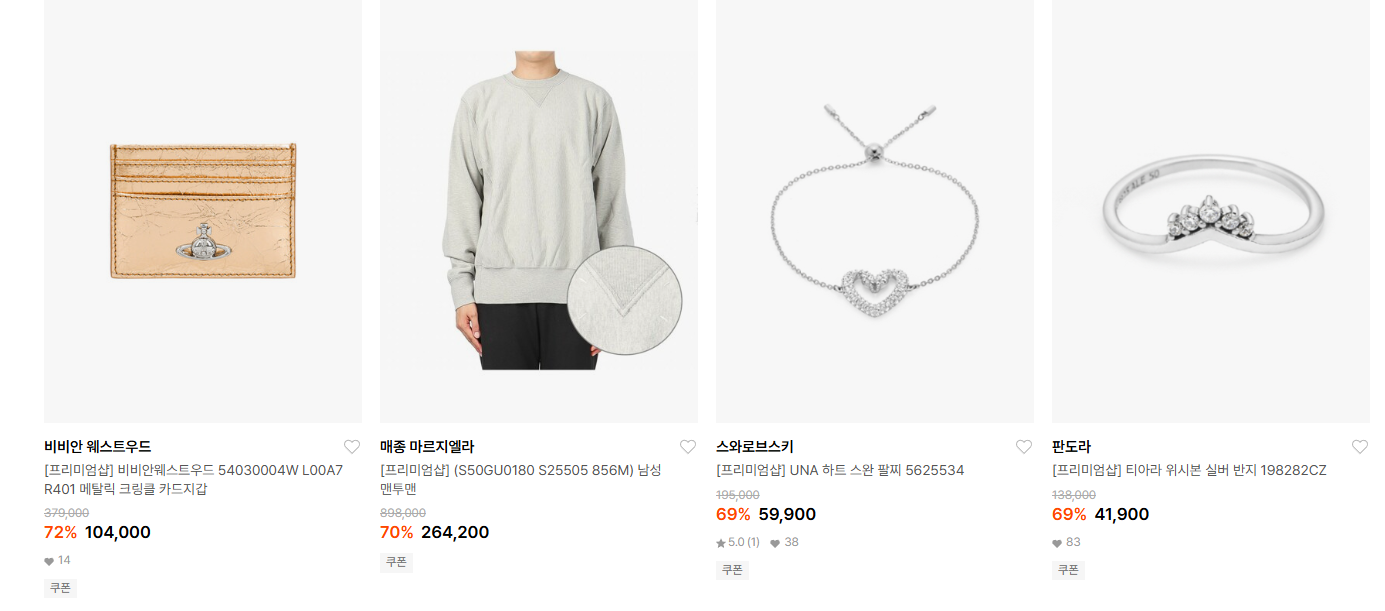The height and width of the screenshot is (611, 1385).
Task: Toggle wishlist heart for Maison Margiela sweatshirt
Action: pos(687,447)
